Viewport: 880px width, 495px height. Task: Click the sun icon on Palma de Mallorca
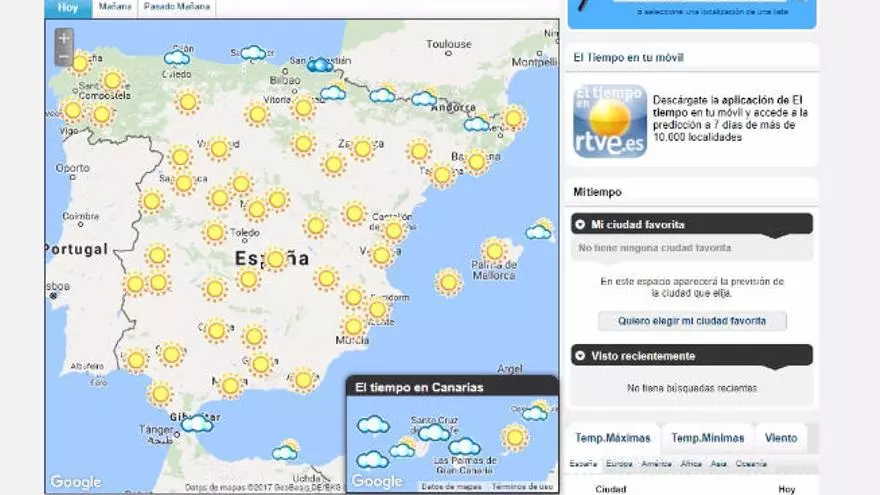click(x=494, y=251)
